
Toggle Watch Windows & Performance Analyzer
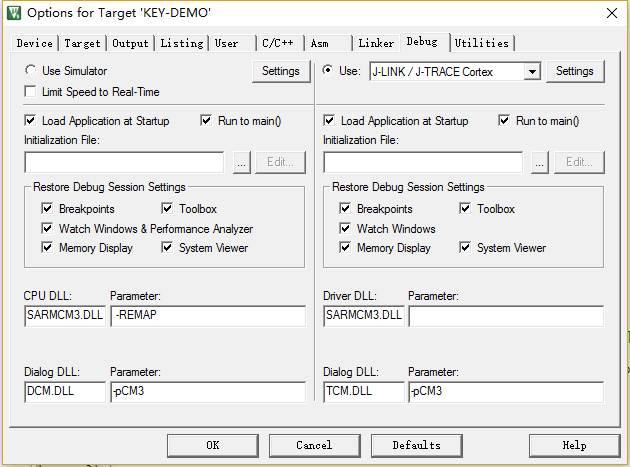point(47,228)
